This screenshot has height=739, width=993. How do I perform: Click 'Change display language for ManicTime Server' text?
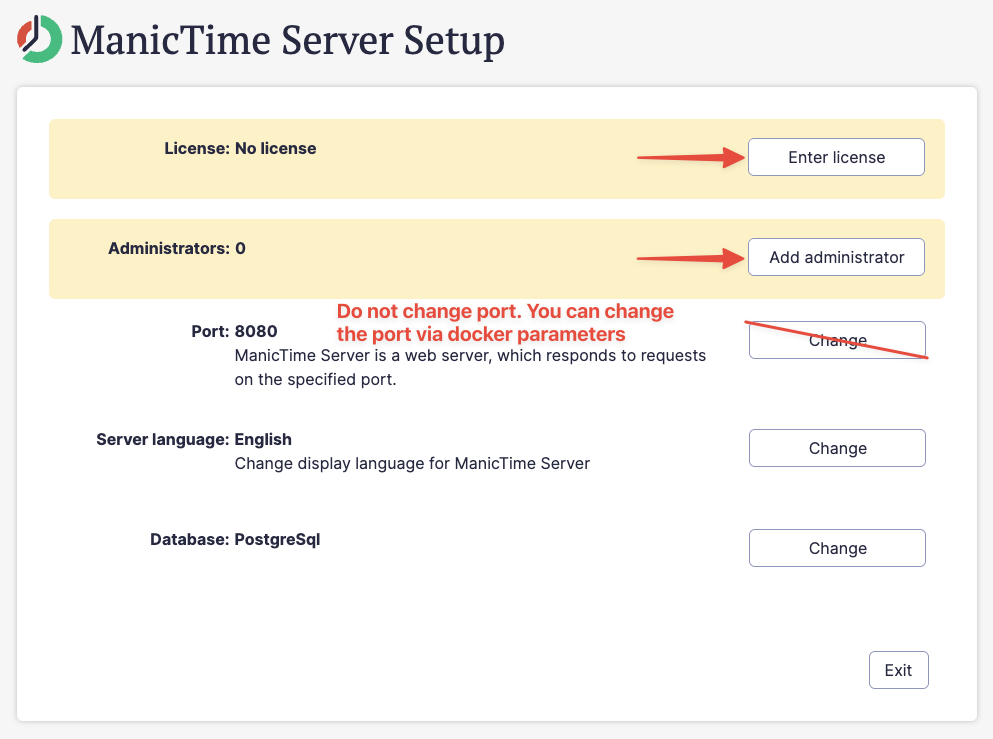(412, 463)
